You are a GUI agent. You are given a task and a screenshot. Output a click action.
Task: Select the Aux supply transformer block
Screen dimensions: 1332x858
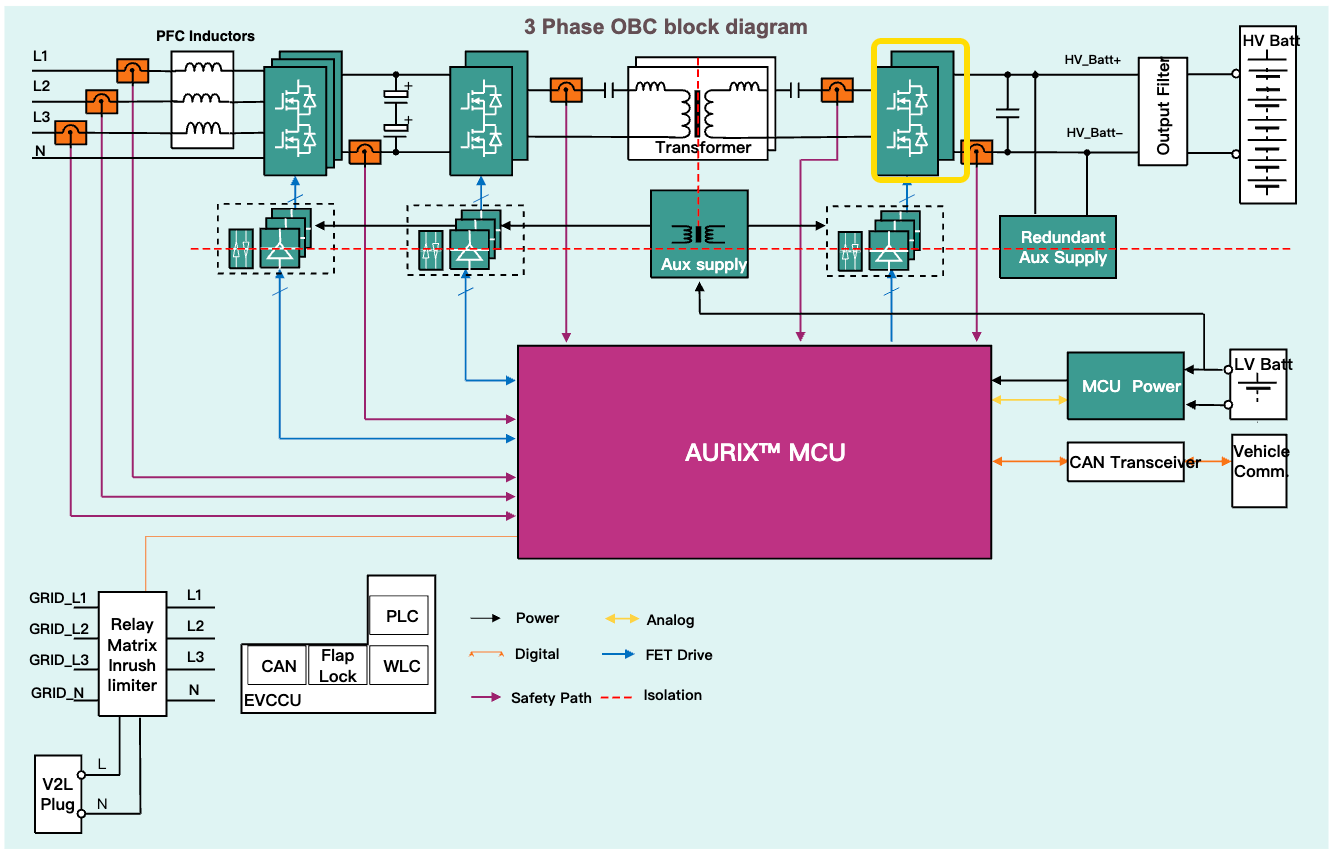699,234
